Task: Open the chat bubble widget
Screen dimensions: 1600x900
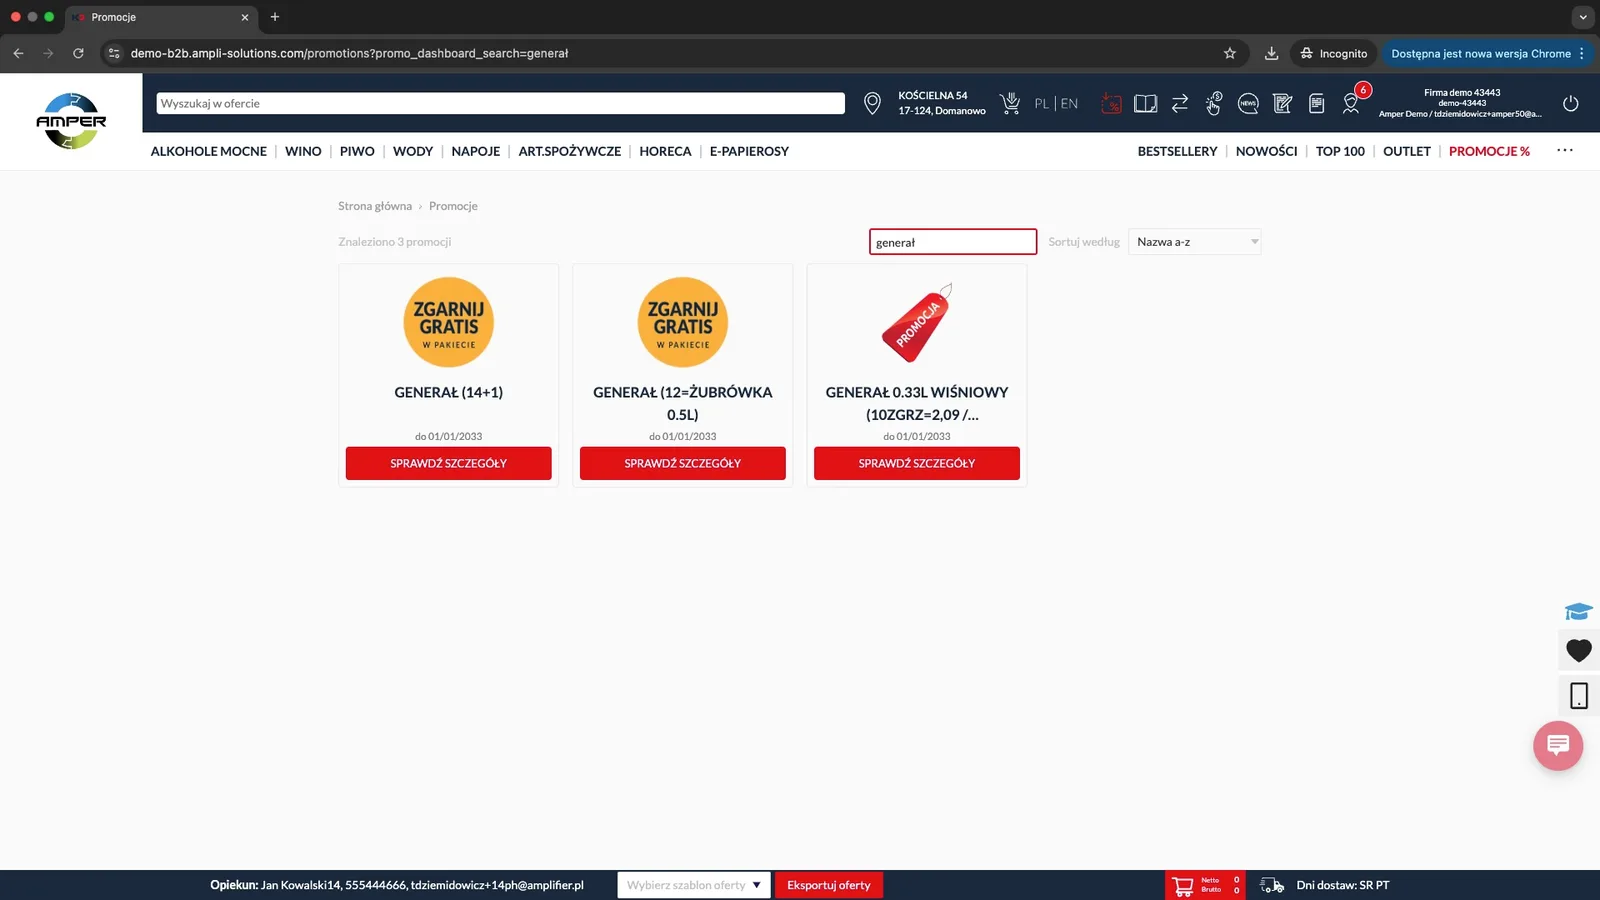Action: pyautogui.click(x=1558, y=745)
